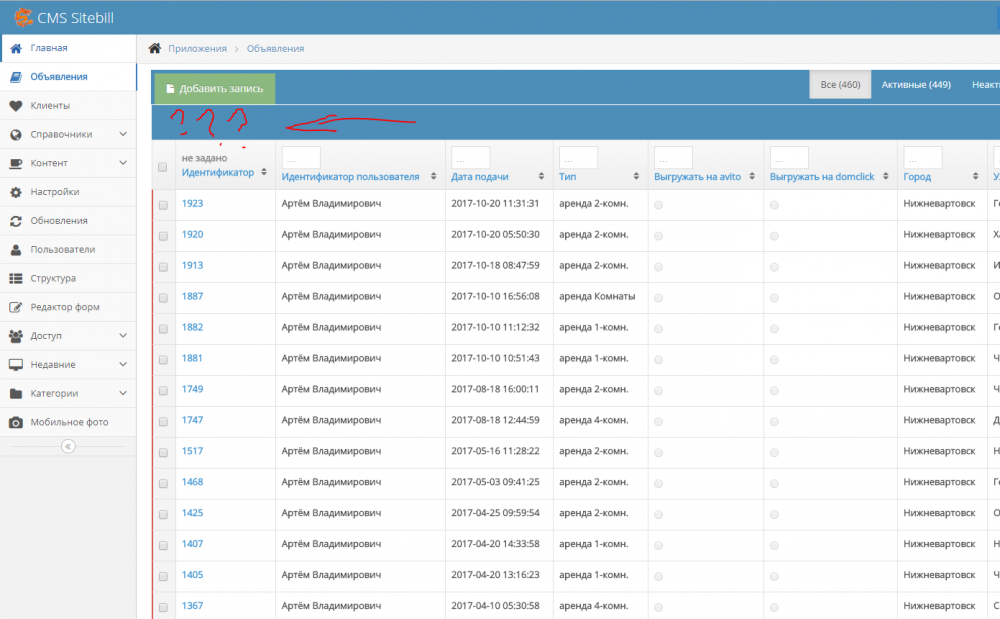Click the Редактор форм edit icon
Viewport: 1000px width, 619px height.
(x=16, y=308)
